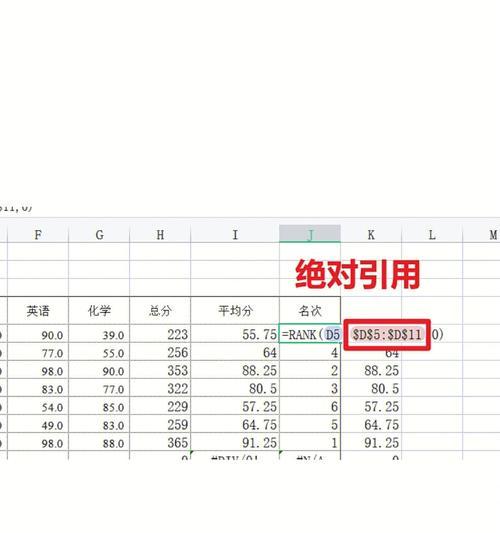The height and width of the screenshot is (533, 500).
Task: Select column K header
Action: pyautogui.click(x=371, y=234)
